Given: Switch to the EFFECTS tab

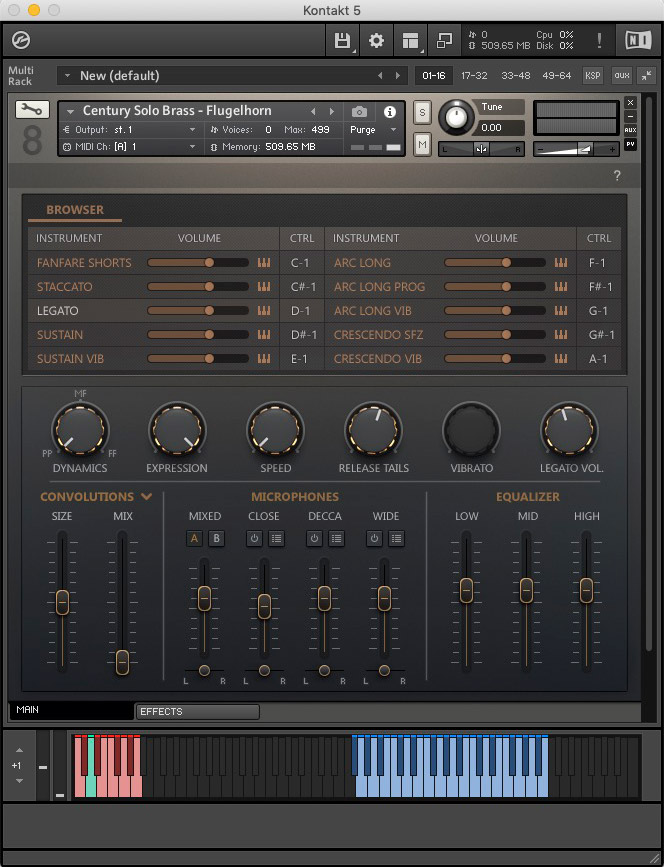Looking at the screenshot, I should click(197, 712).
